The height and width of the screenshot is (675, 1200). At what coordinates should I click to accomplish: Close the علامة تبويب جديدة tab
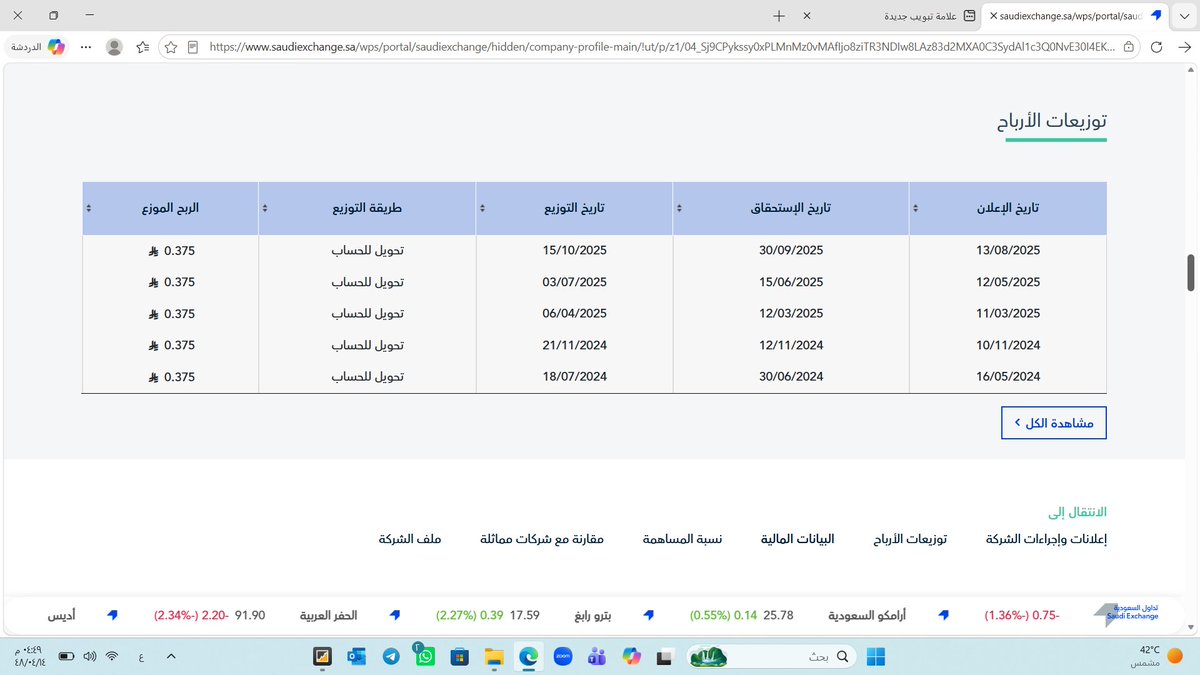[807, 16]
